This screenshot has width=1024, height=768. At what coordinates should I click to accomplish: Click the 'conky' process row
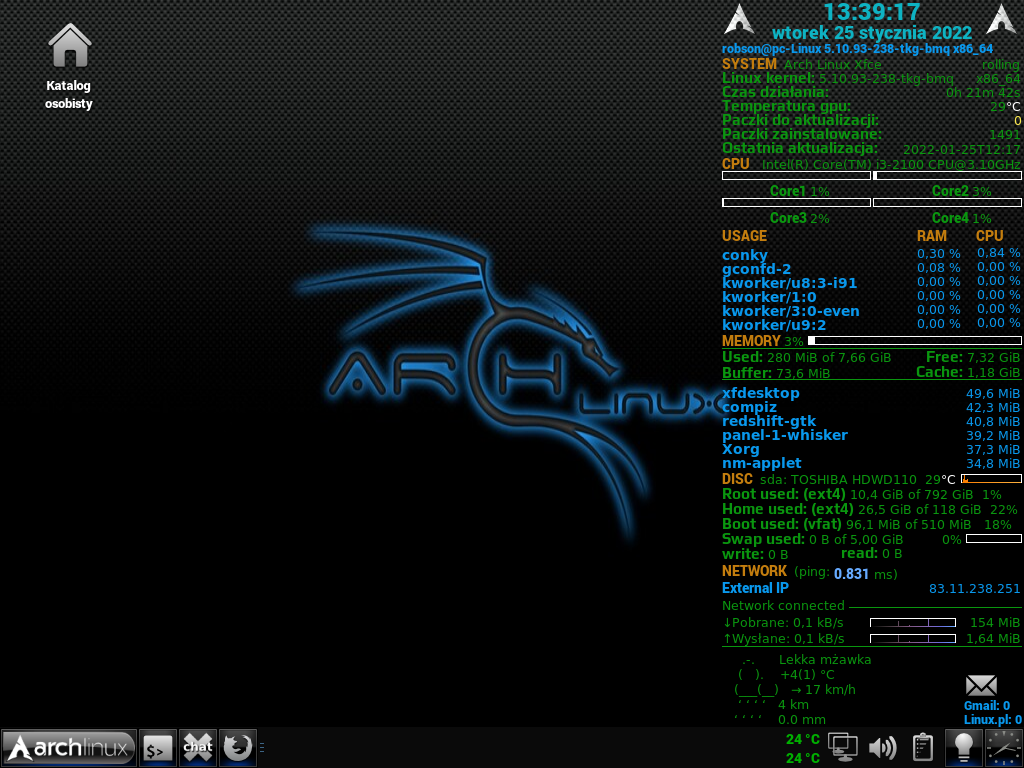tap(871, 254)
